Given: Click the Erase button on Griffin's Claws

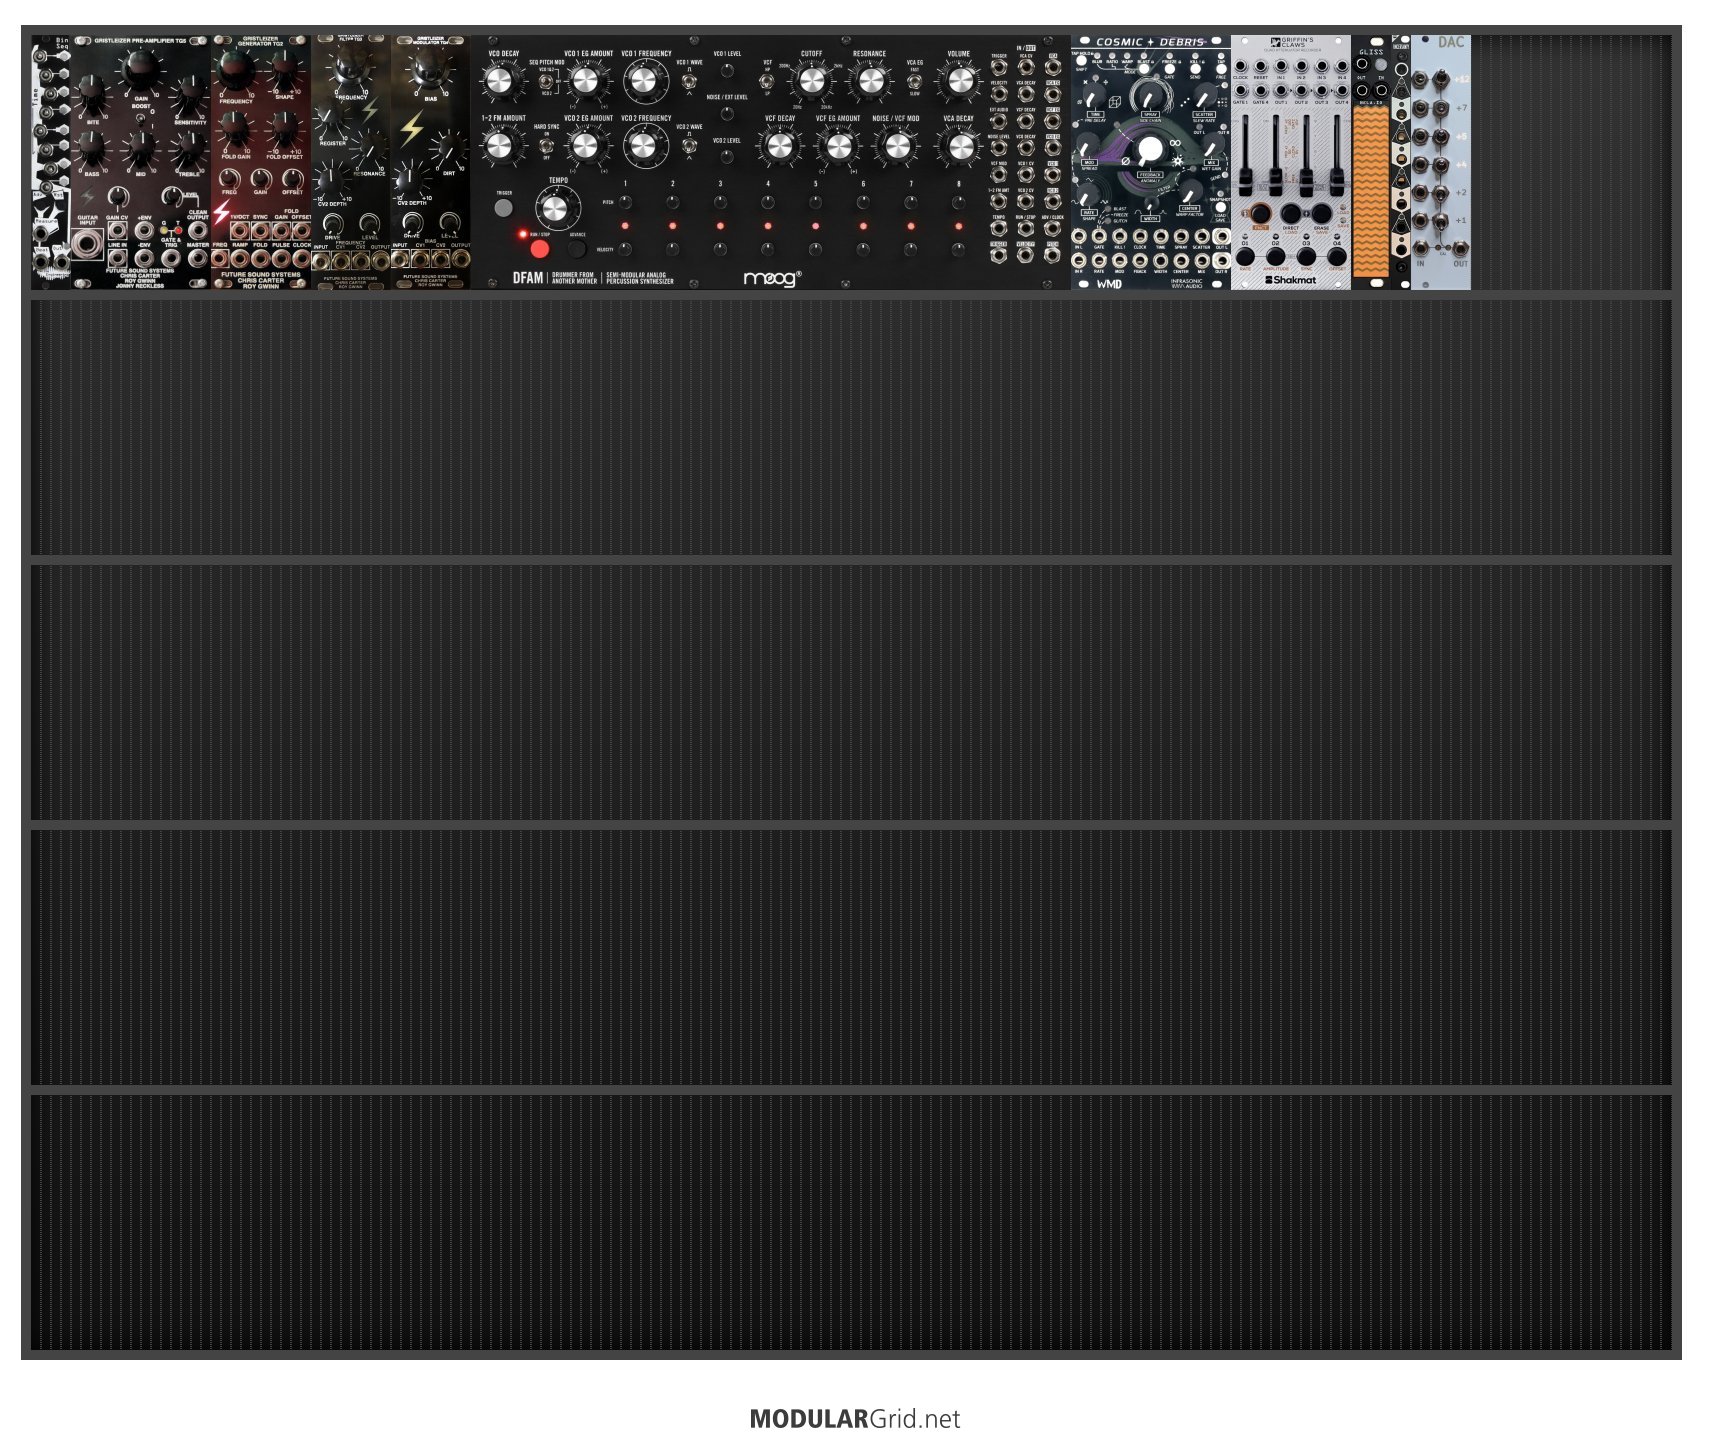Looking at the screenshot, I should tap(1321, 214).
